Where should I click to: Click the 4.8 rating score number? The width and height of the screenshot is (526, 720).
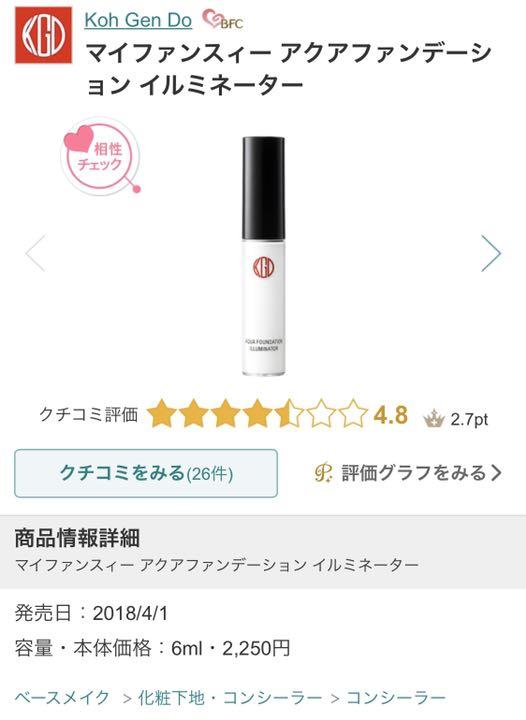pyautogui.click(x=391, y=415)
